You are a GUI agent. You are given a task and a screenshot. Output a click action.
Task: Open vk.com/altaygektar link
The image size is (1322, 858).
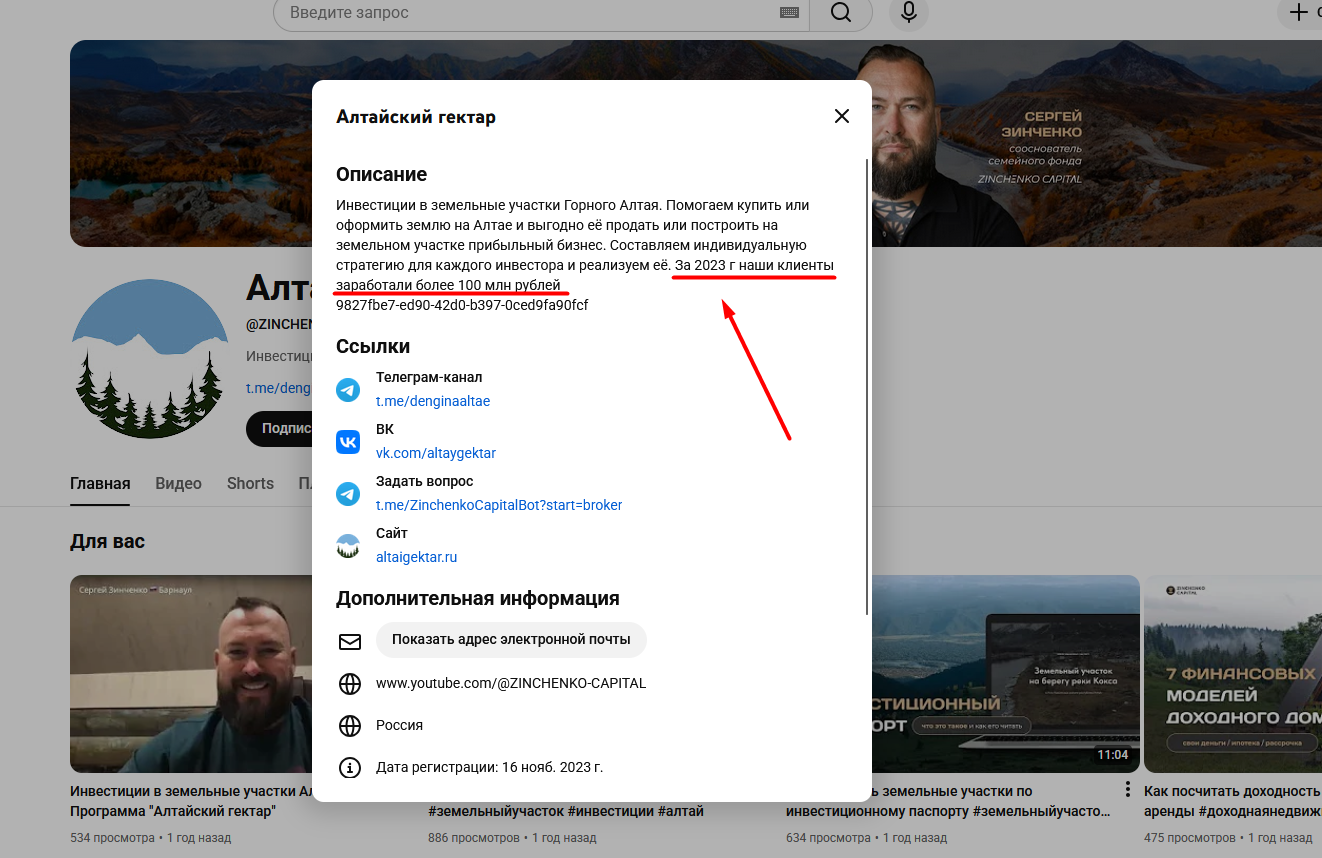pyautogui.click(x=435, y=453)
